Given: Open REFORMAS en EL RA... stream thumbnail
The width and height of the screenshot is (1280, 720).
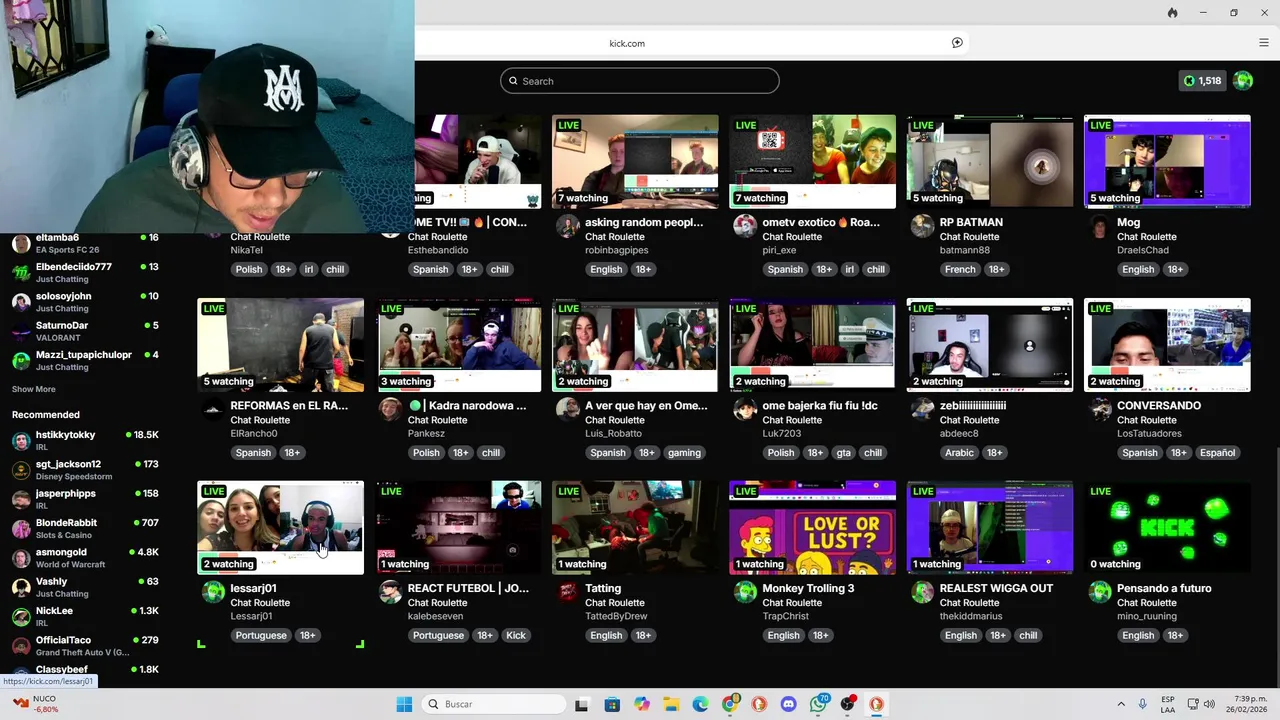Looking at the screenshot, I should [x=281, y=345].
